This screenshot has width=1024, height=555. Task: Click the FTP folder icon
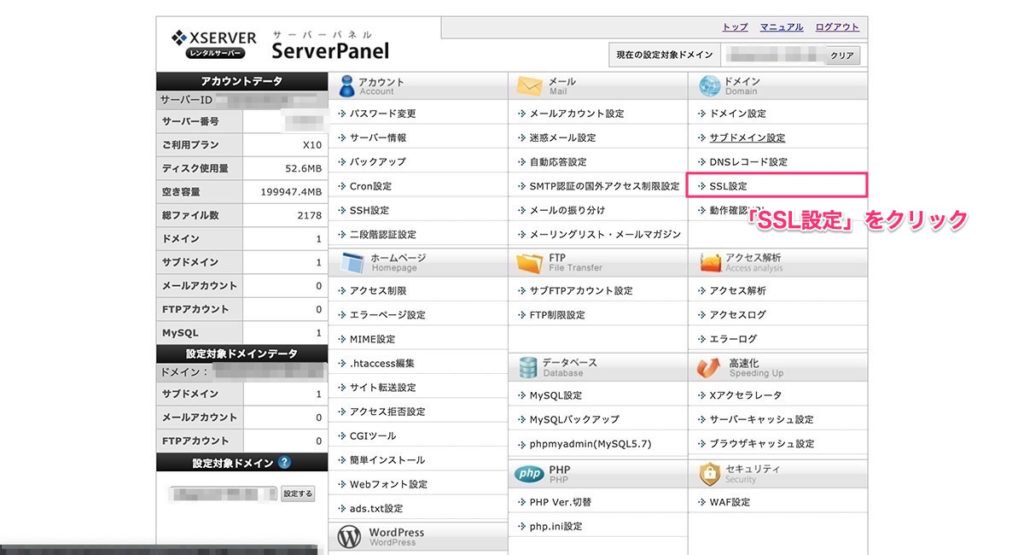point(529,263)
